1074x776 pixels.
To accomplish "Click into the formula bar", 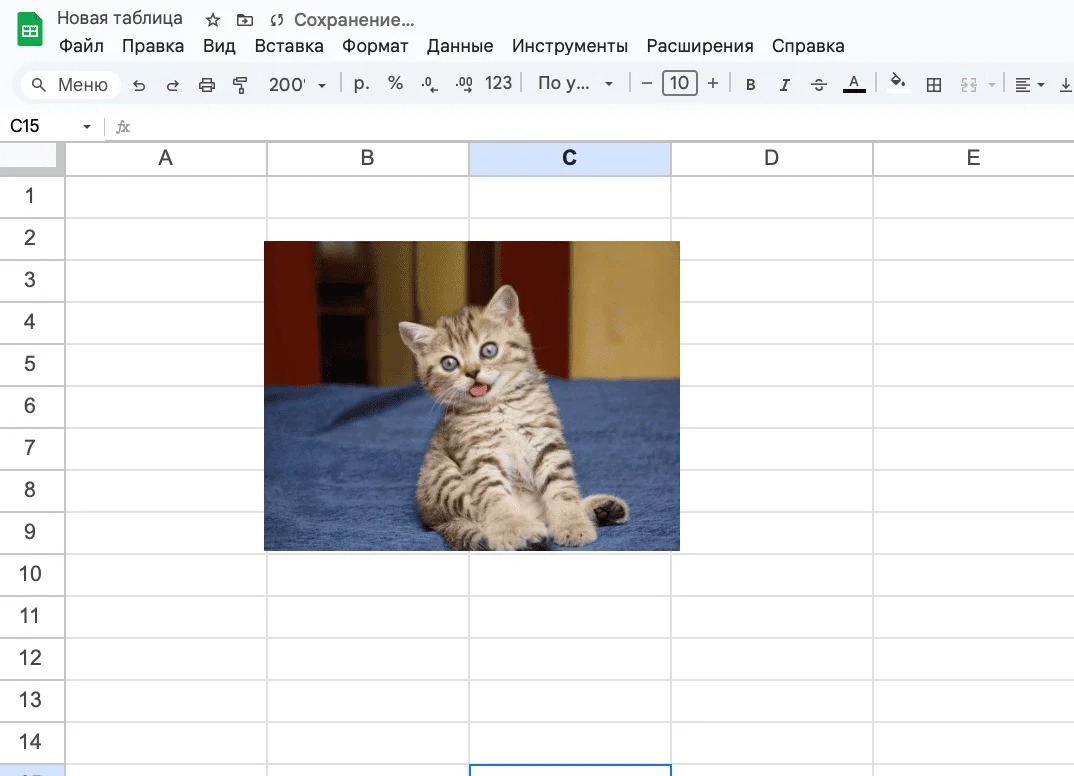I will tap(603, 127).
